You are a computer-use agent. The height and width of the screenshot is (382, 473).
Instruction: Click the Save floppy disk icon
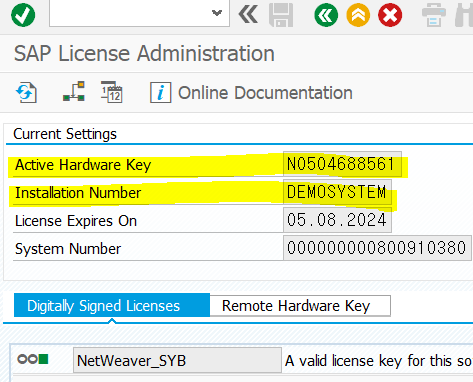281,15
